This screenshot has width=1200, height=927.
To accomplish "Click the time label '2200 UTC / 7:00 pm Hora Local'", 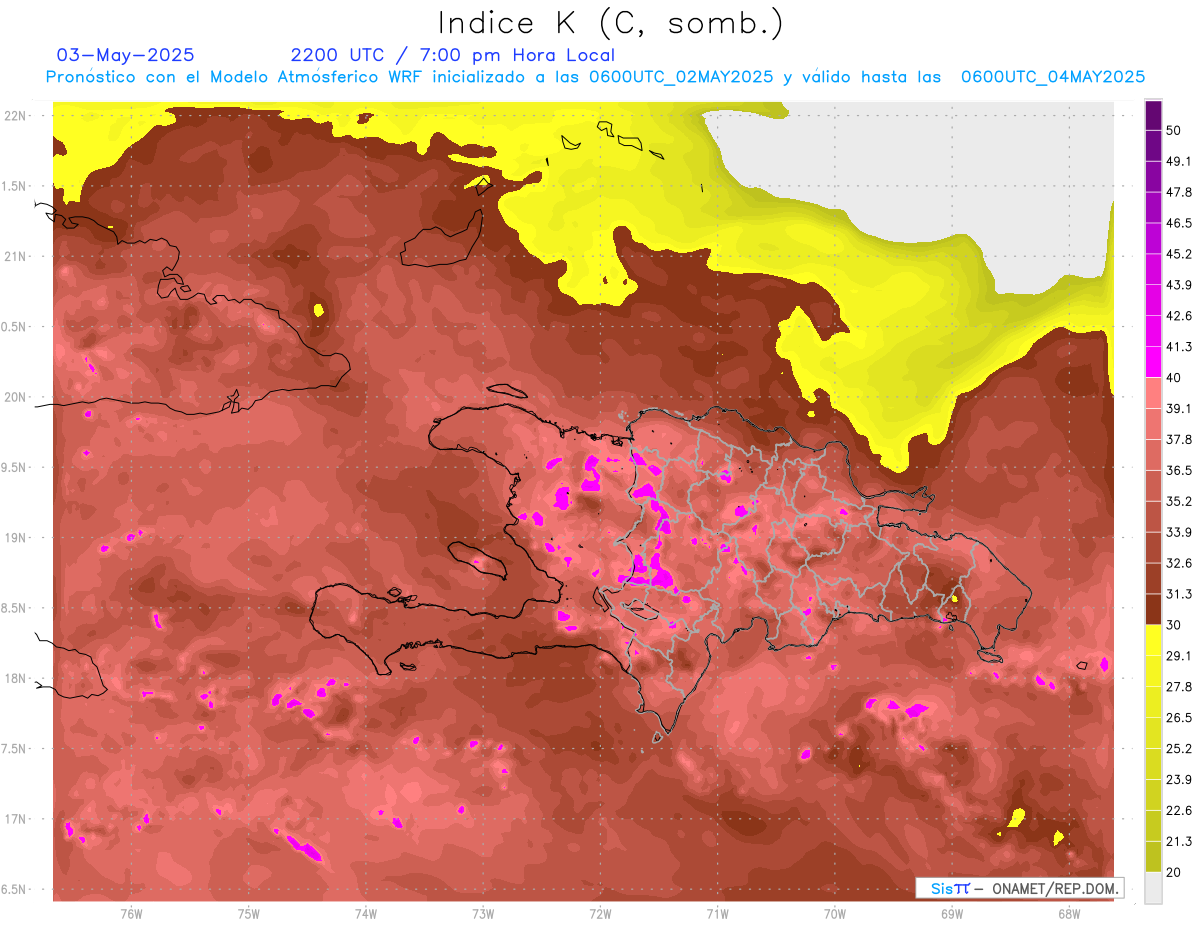I will [x=452, y=55].
